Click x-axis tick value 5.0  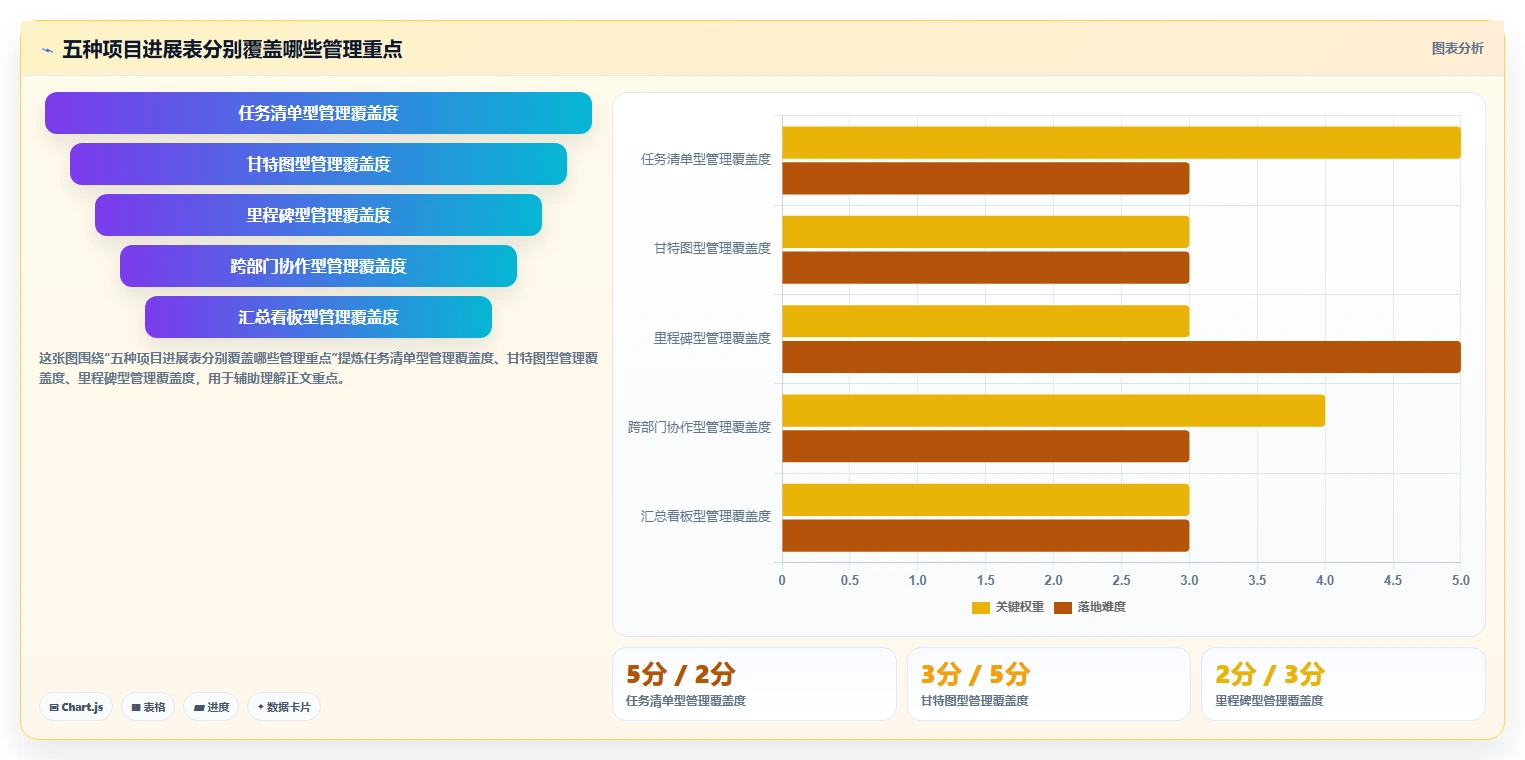pyautogui.click(x=1461, y=580)
